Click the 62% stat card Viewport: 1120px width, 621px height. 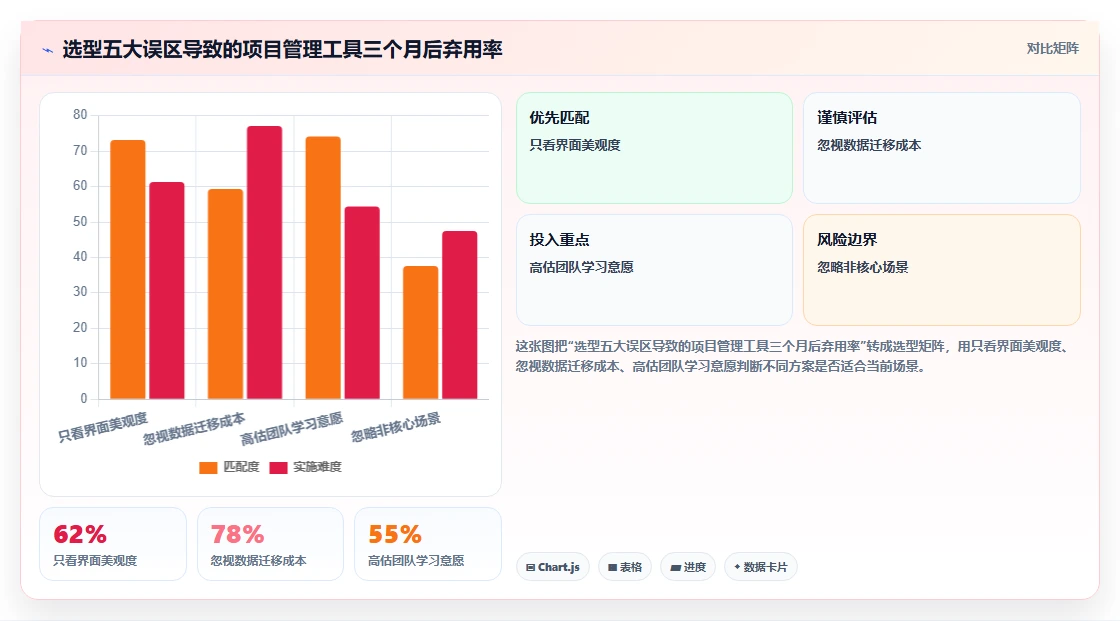[x=113, y=544]
